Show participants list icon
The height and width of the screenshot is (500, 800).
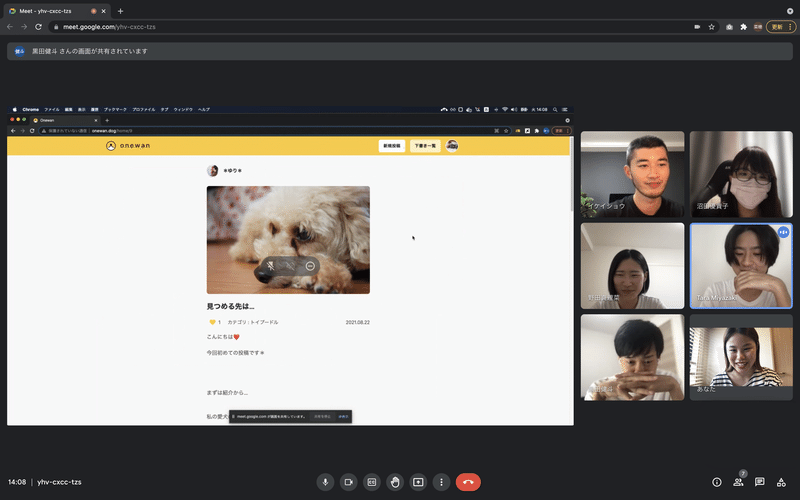pyautogui.click(x=738, y=482)
